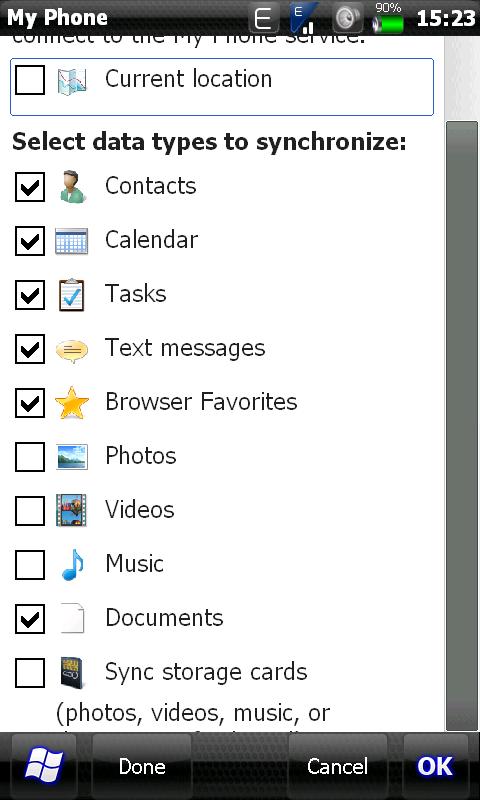Tap the battery indicator in status bar

pos(388,18)
